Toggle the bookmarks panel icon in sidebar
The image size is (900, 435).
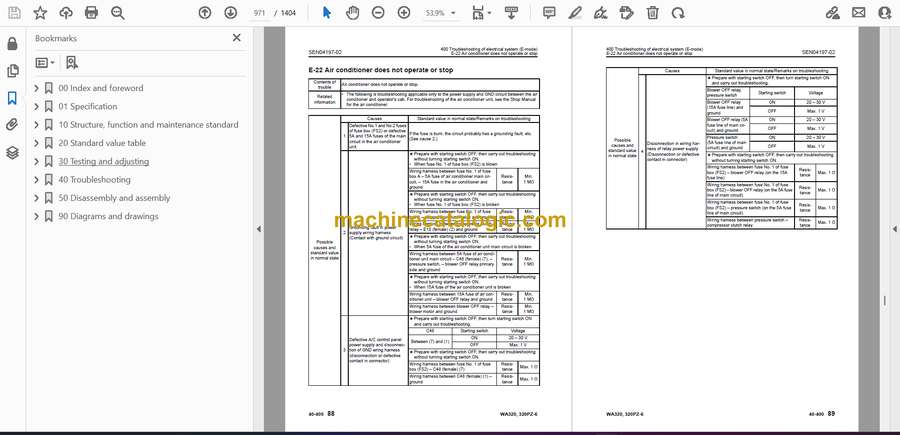pos(12,98)
